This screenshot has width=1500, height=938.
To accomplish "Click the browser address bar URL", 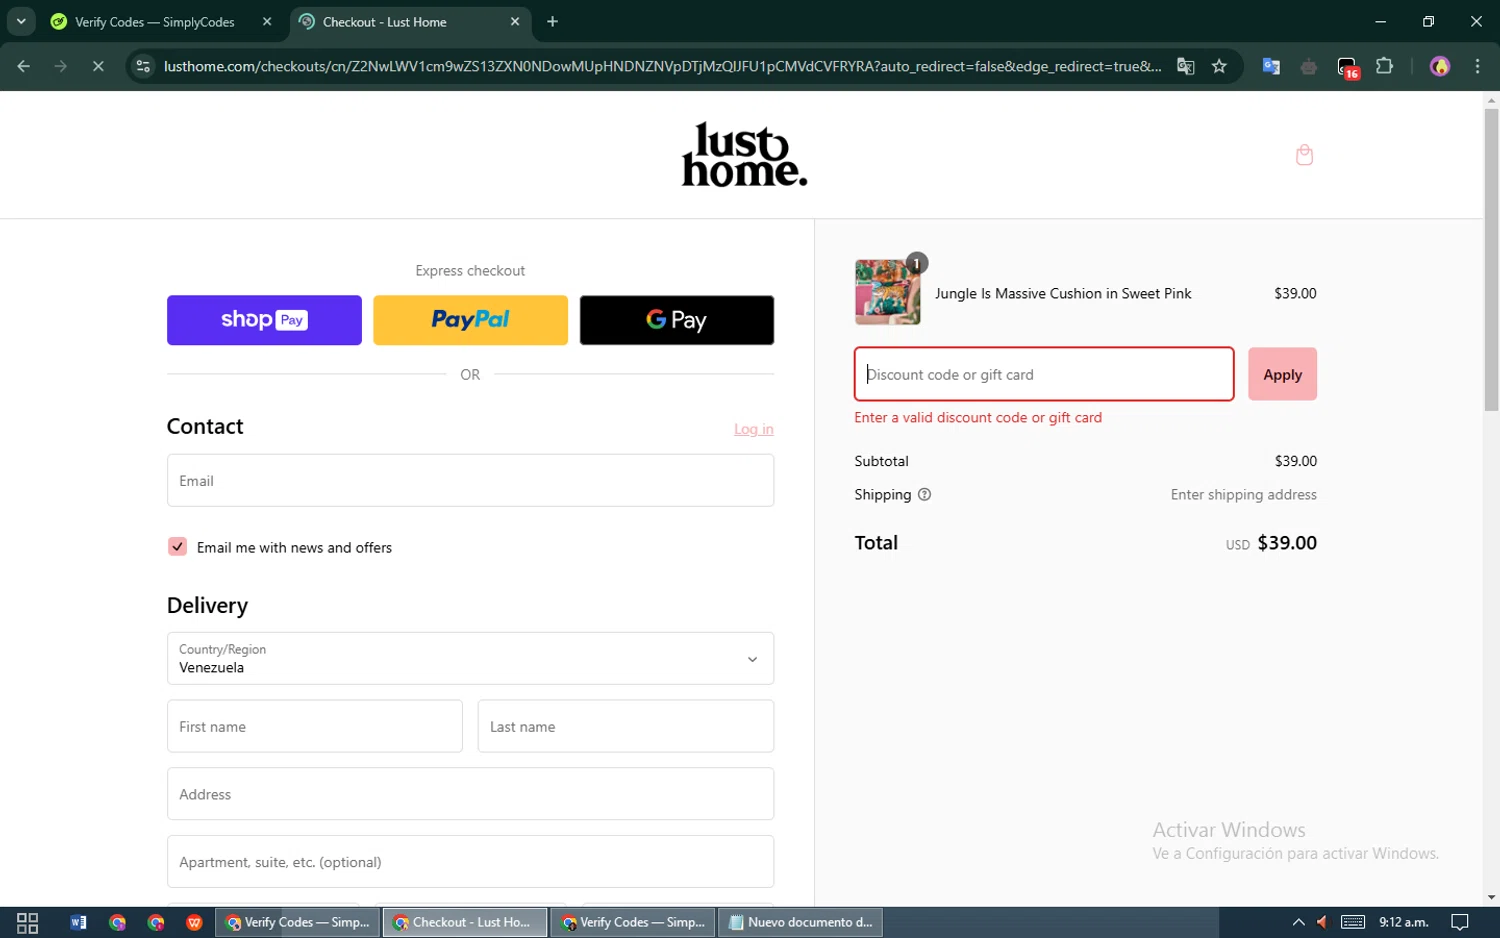I will coord(662,66).
